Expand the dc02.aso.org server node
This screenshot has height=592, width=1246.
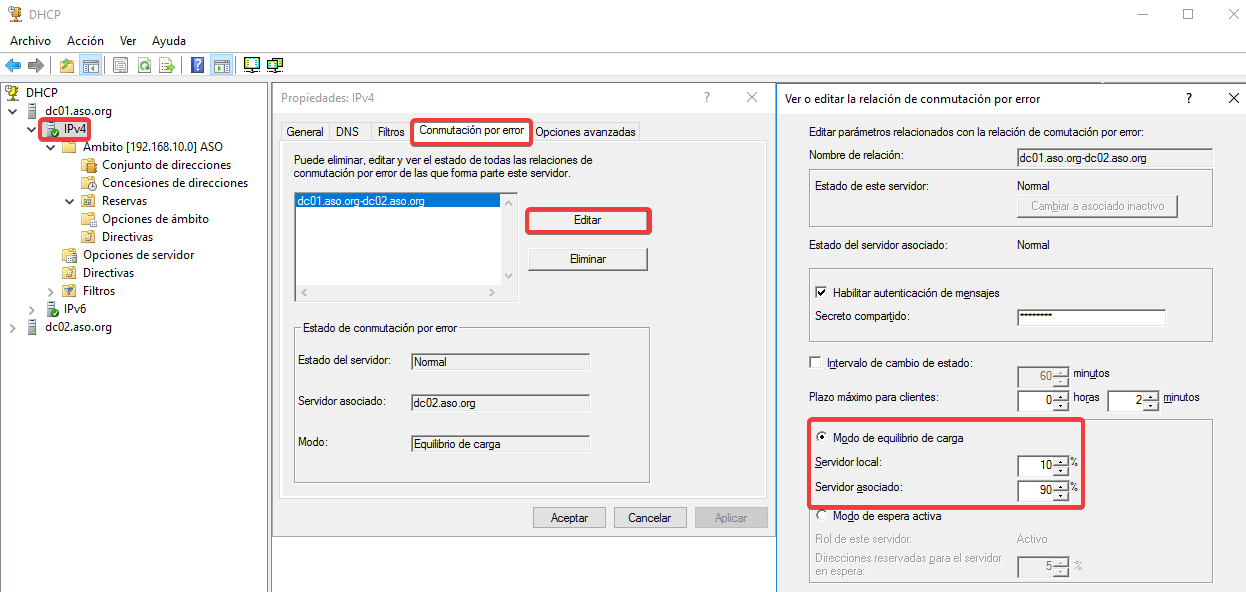(x=13, y=328)
